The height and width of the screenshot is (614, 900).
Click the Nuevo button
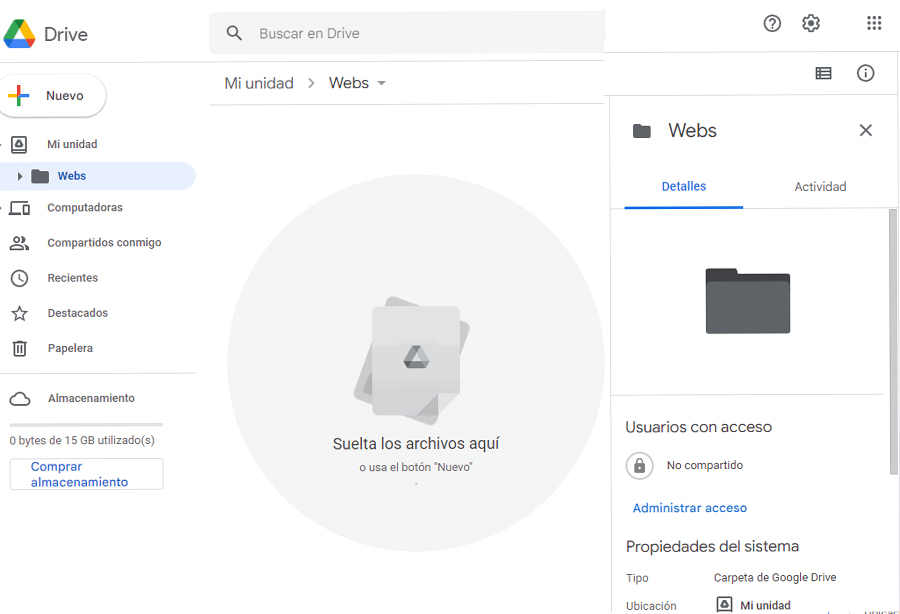54,96
